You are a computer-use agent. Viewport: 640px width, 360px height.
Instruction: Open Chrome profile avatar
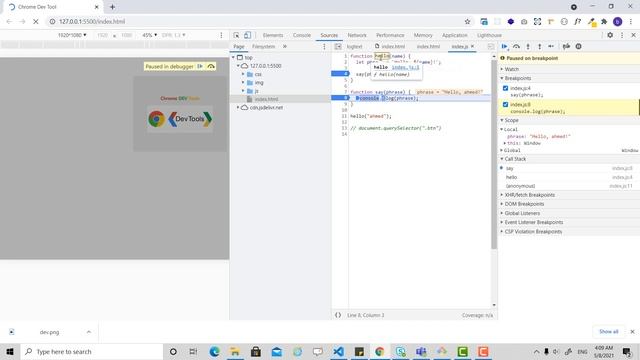pyautogui.click(x=618, y=21)
